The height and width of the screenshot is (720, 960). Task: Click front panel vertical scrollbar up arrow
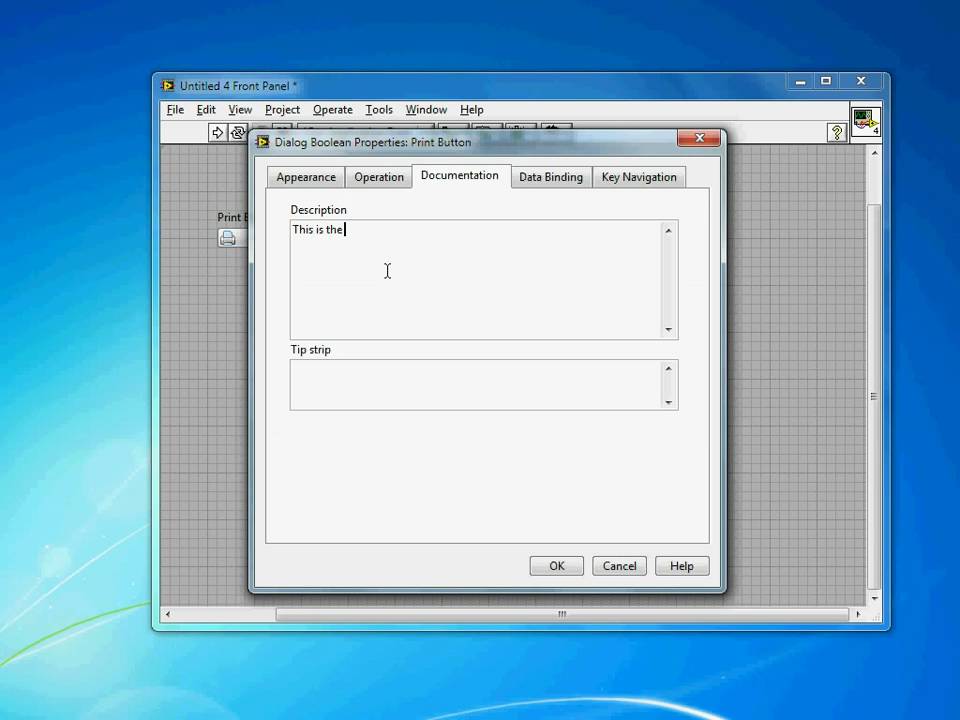click(x=874, y=153)
